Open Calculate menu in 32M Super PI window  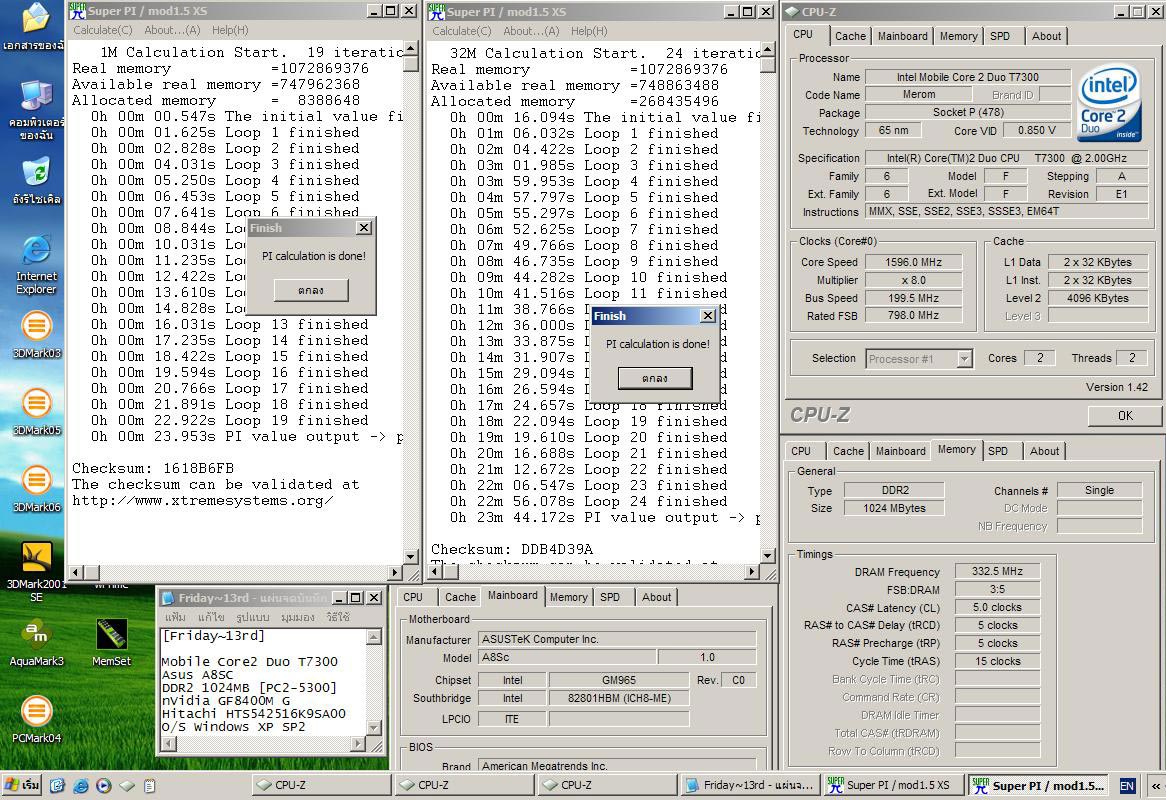(462, 30)
